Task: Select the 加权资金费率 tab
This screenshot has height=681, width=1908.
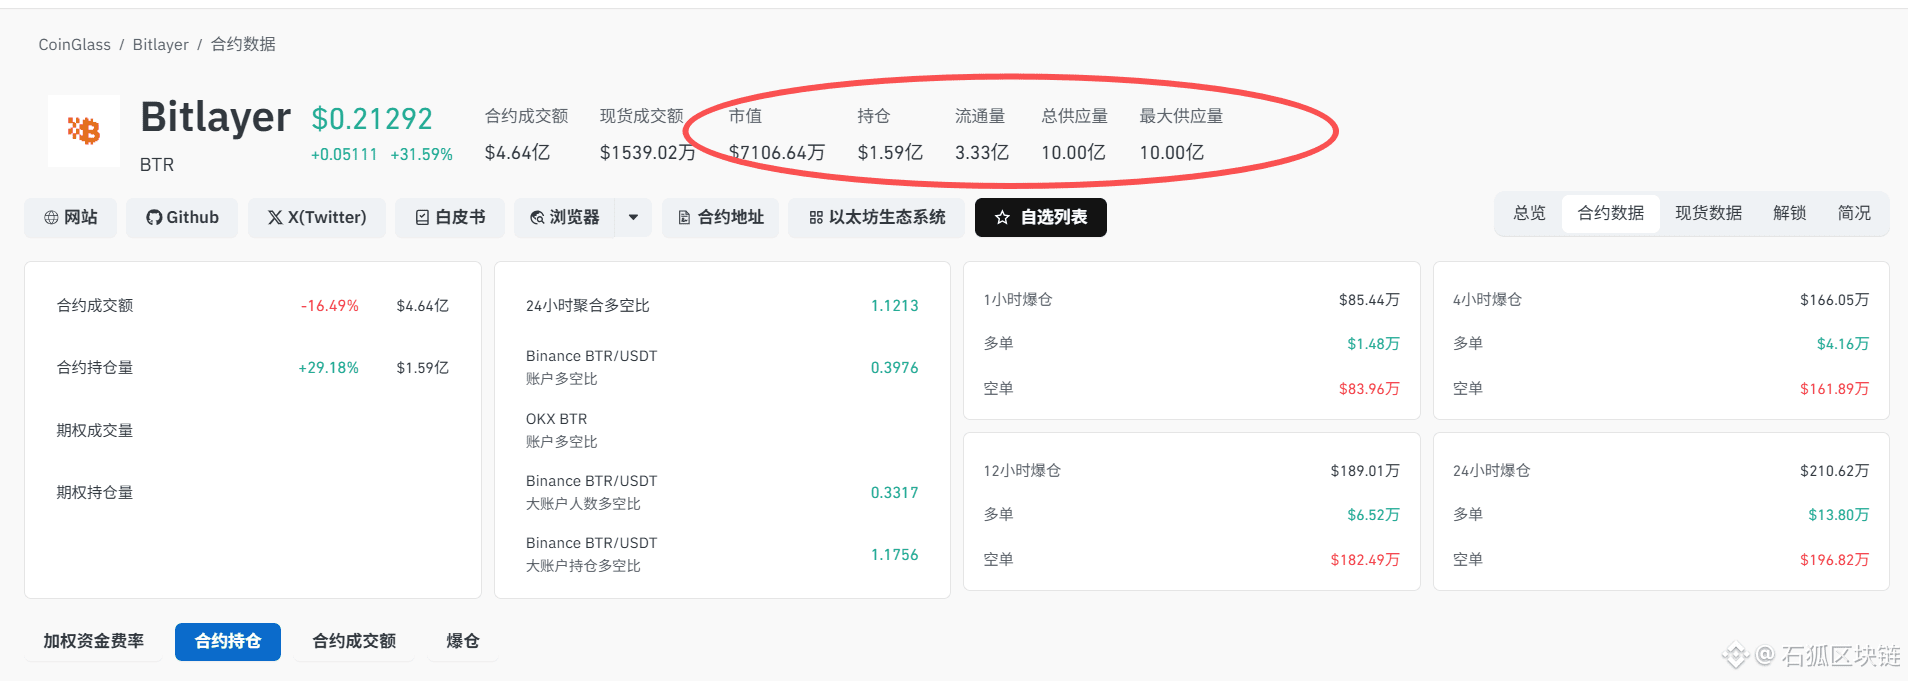Action: pos(94,642)
